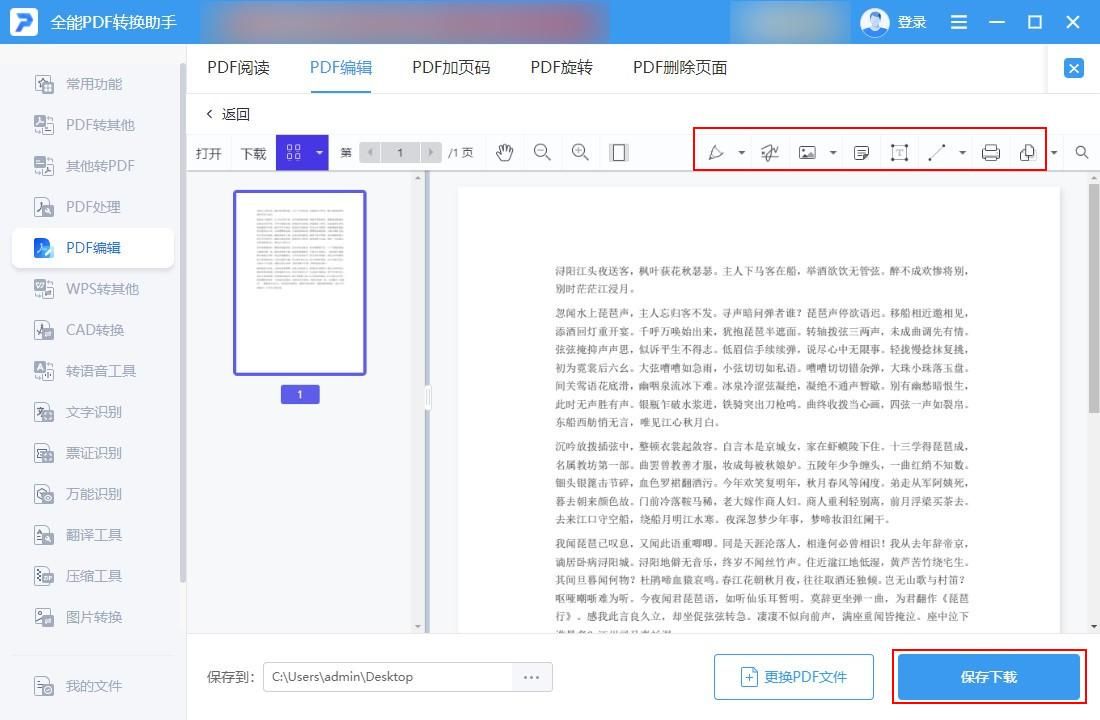Expand the insert image dropdown arrow
The width and height of the screenshot is (1100, 720).
[833, 152]
